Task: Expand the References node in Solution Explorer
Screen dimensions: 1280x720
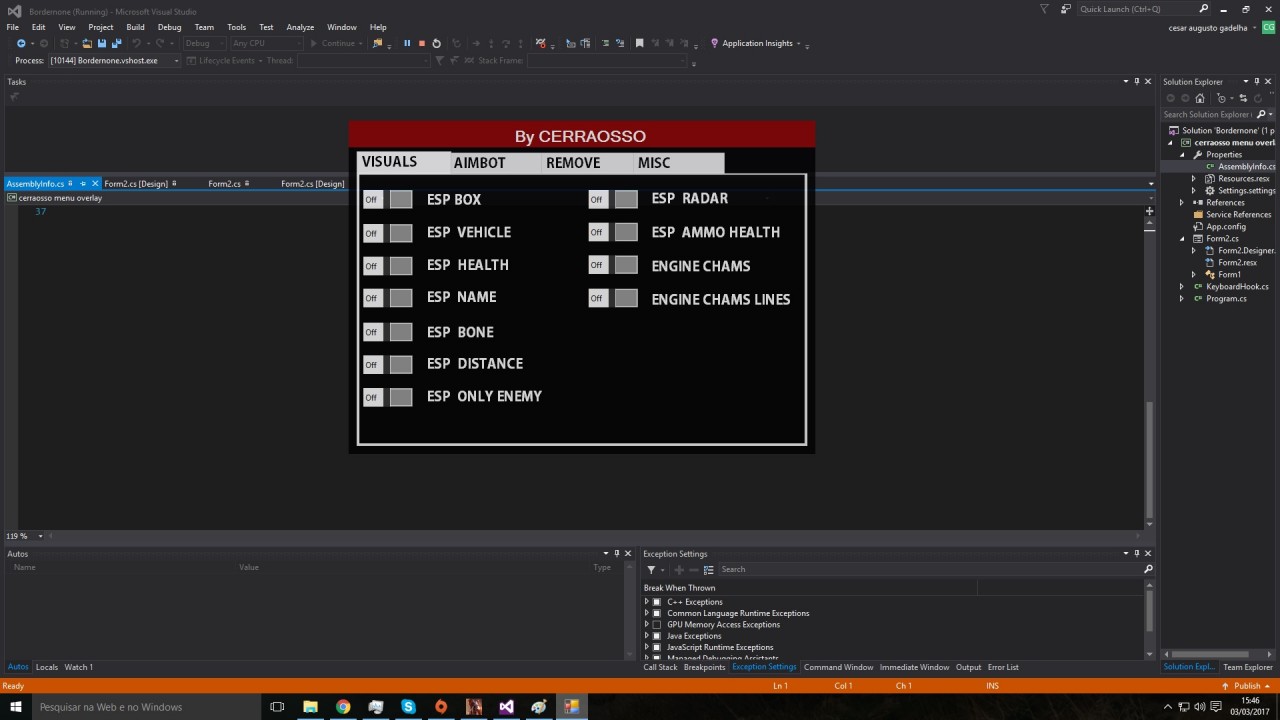Action: [1182, 203]
